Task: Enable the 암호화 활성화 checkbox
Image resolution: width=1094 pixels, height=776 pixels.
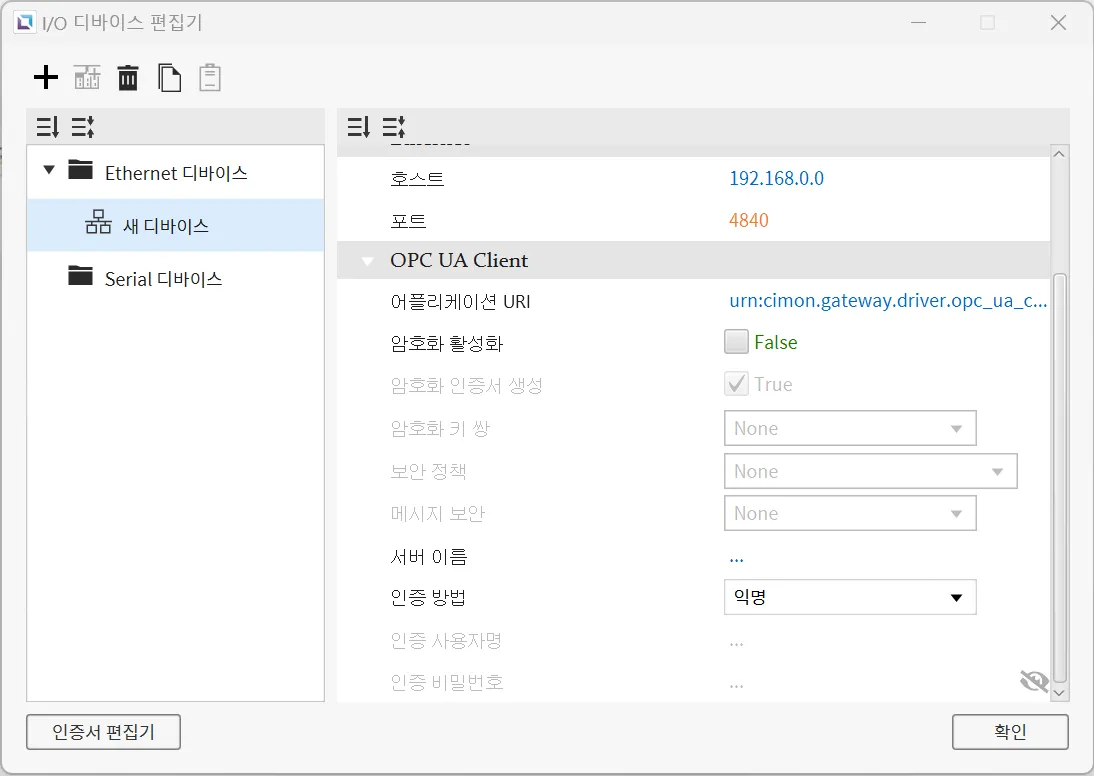Action: (x=737, y=342)
